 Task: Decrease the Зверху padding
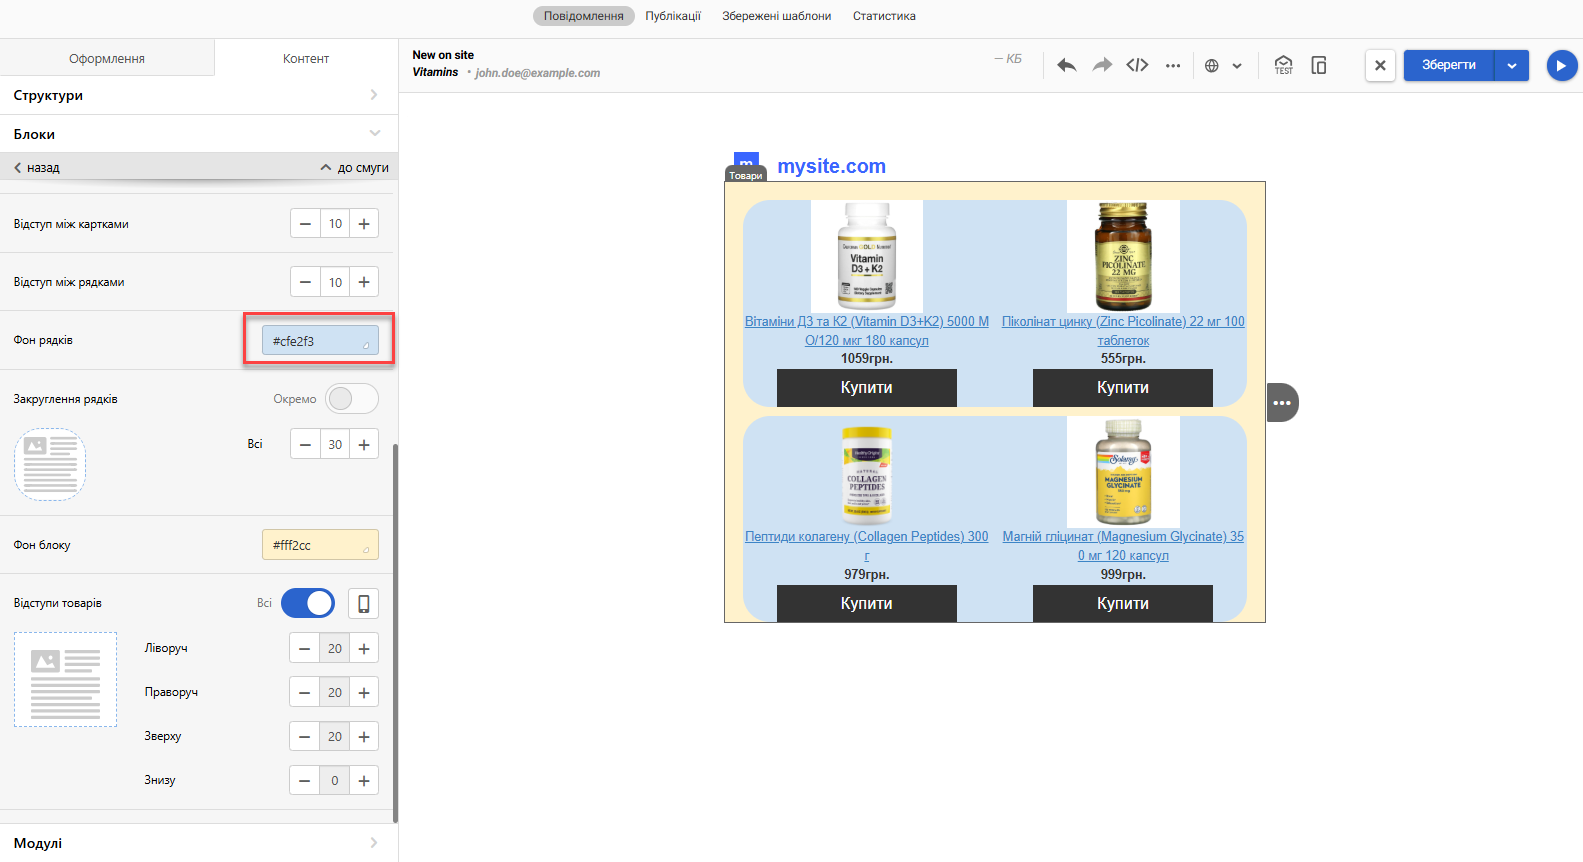[x=305, y=736]
